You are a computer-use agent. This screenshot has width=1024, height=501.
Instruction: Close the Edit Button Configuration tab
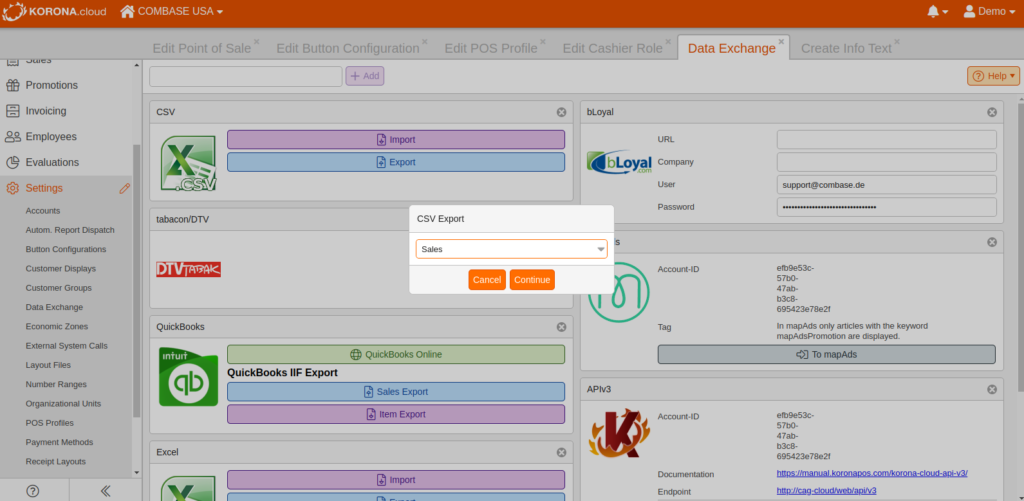(x=424, y=41)
